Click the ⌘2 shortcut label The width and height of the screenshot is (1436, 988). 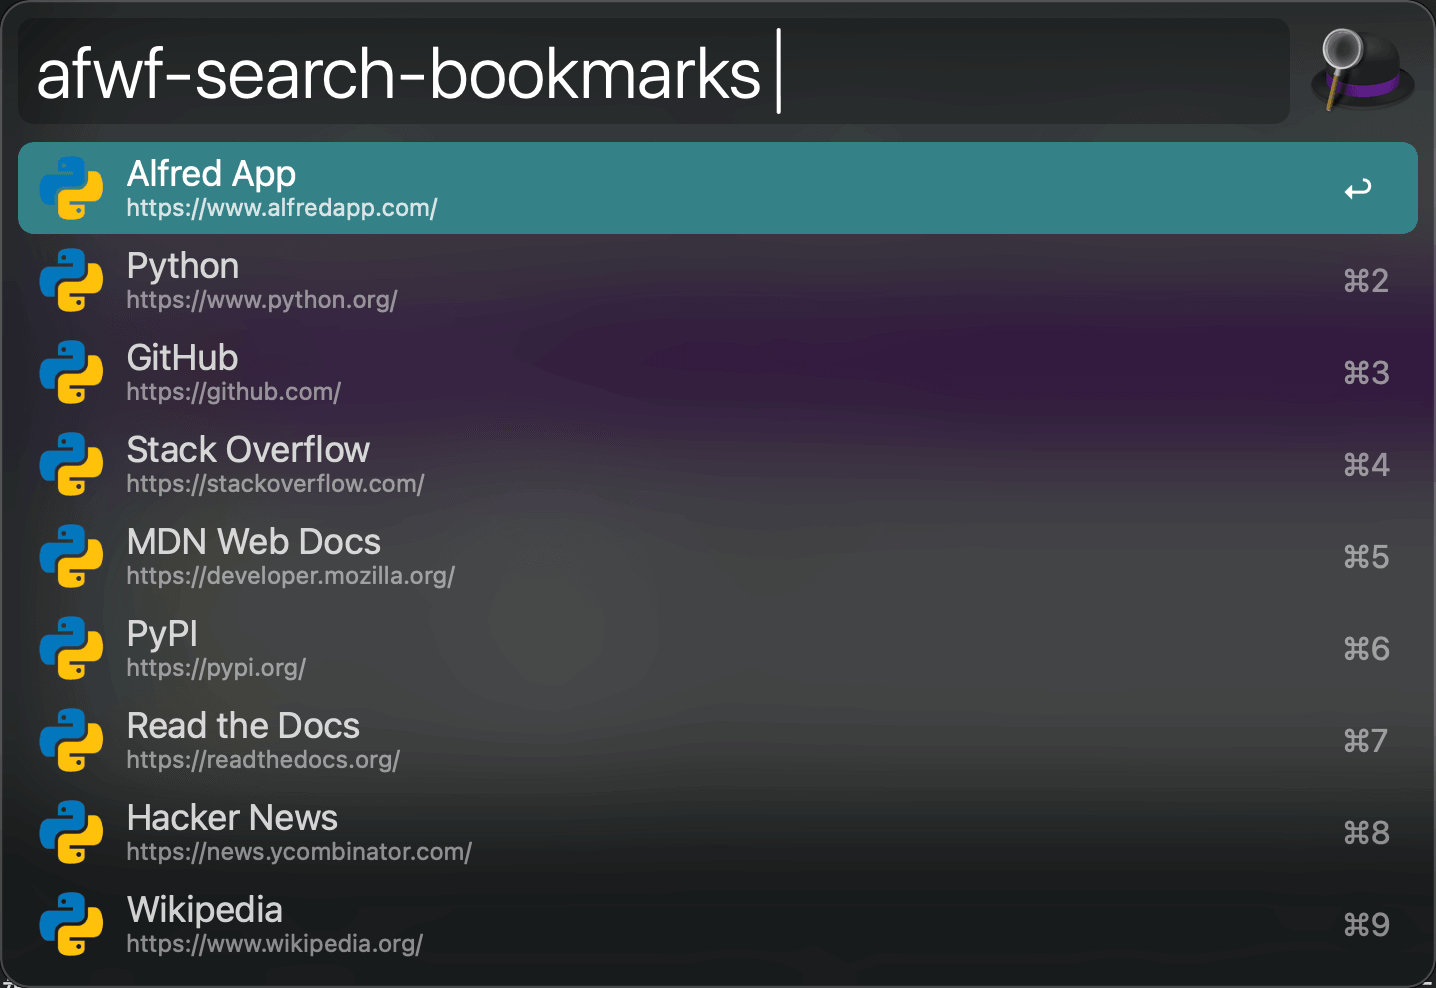click(x=1366, y=281)
